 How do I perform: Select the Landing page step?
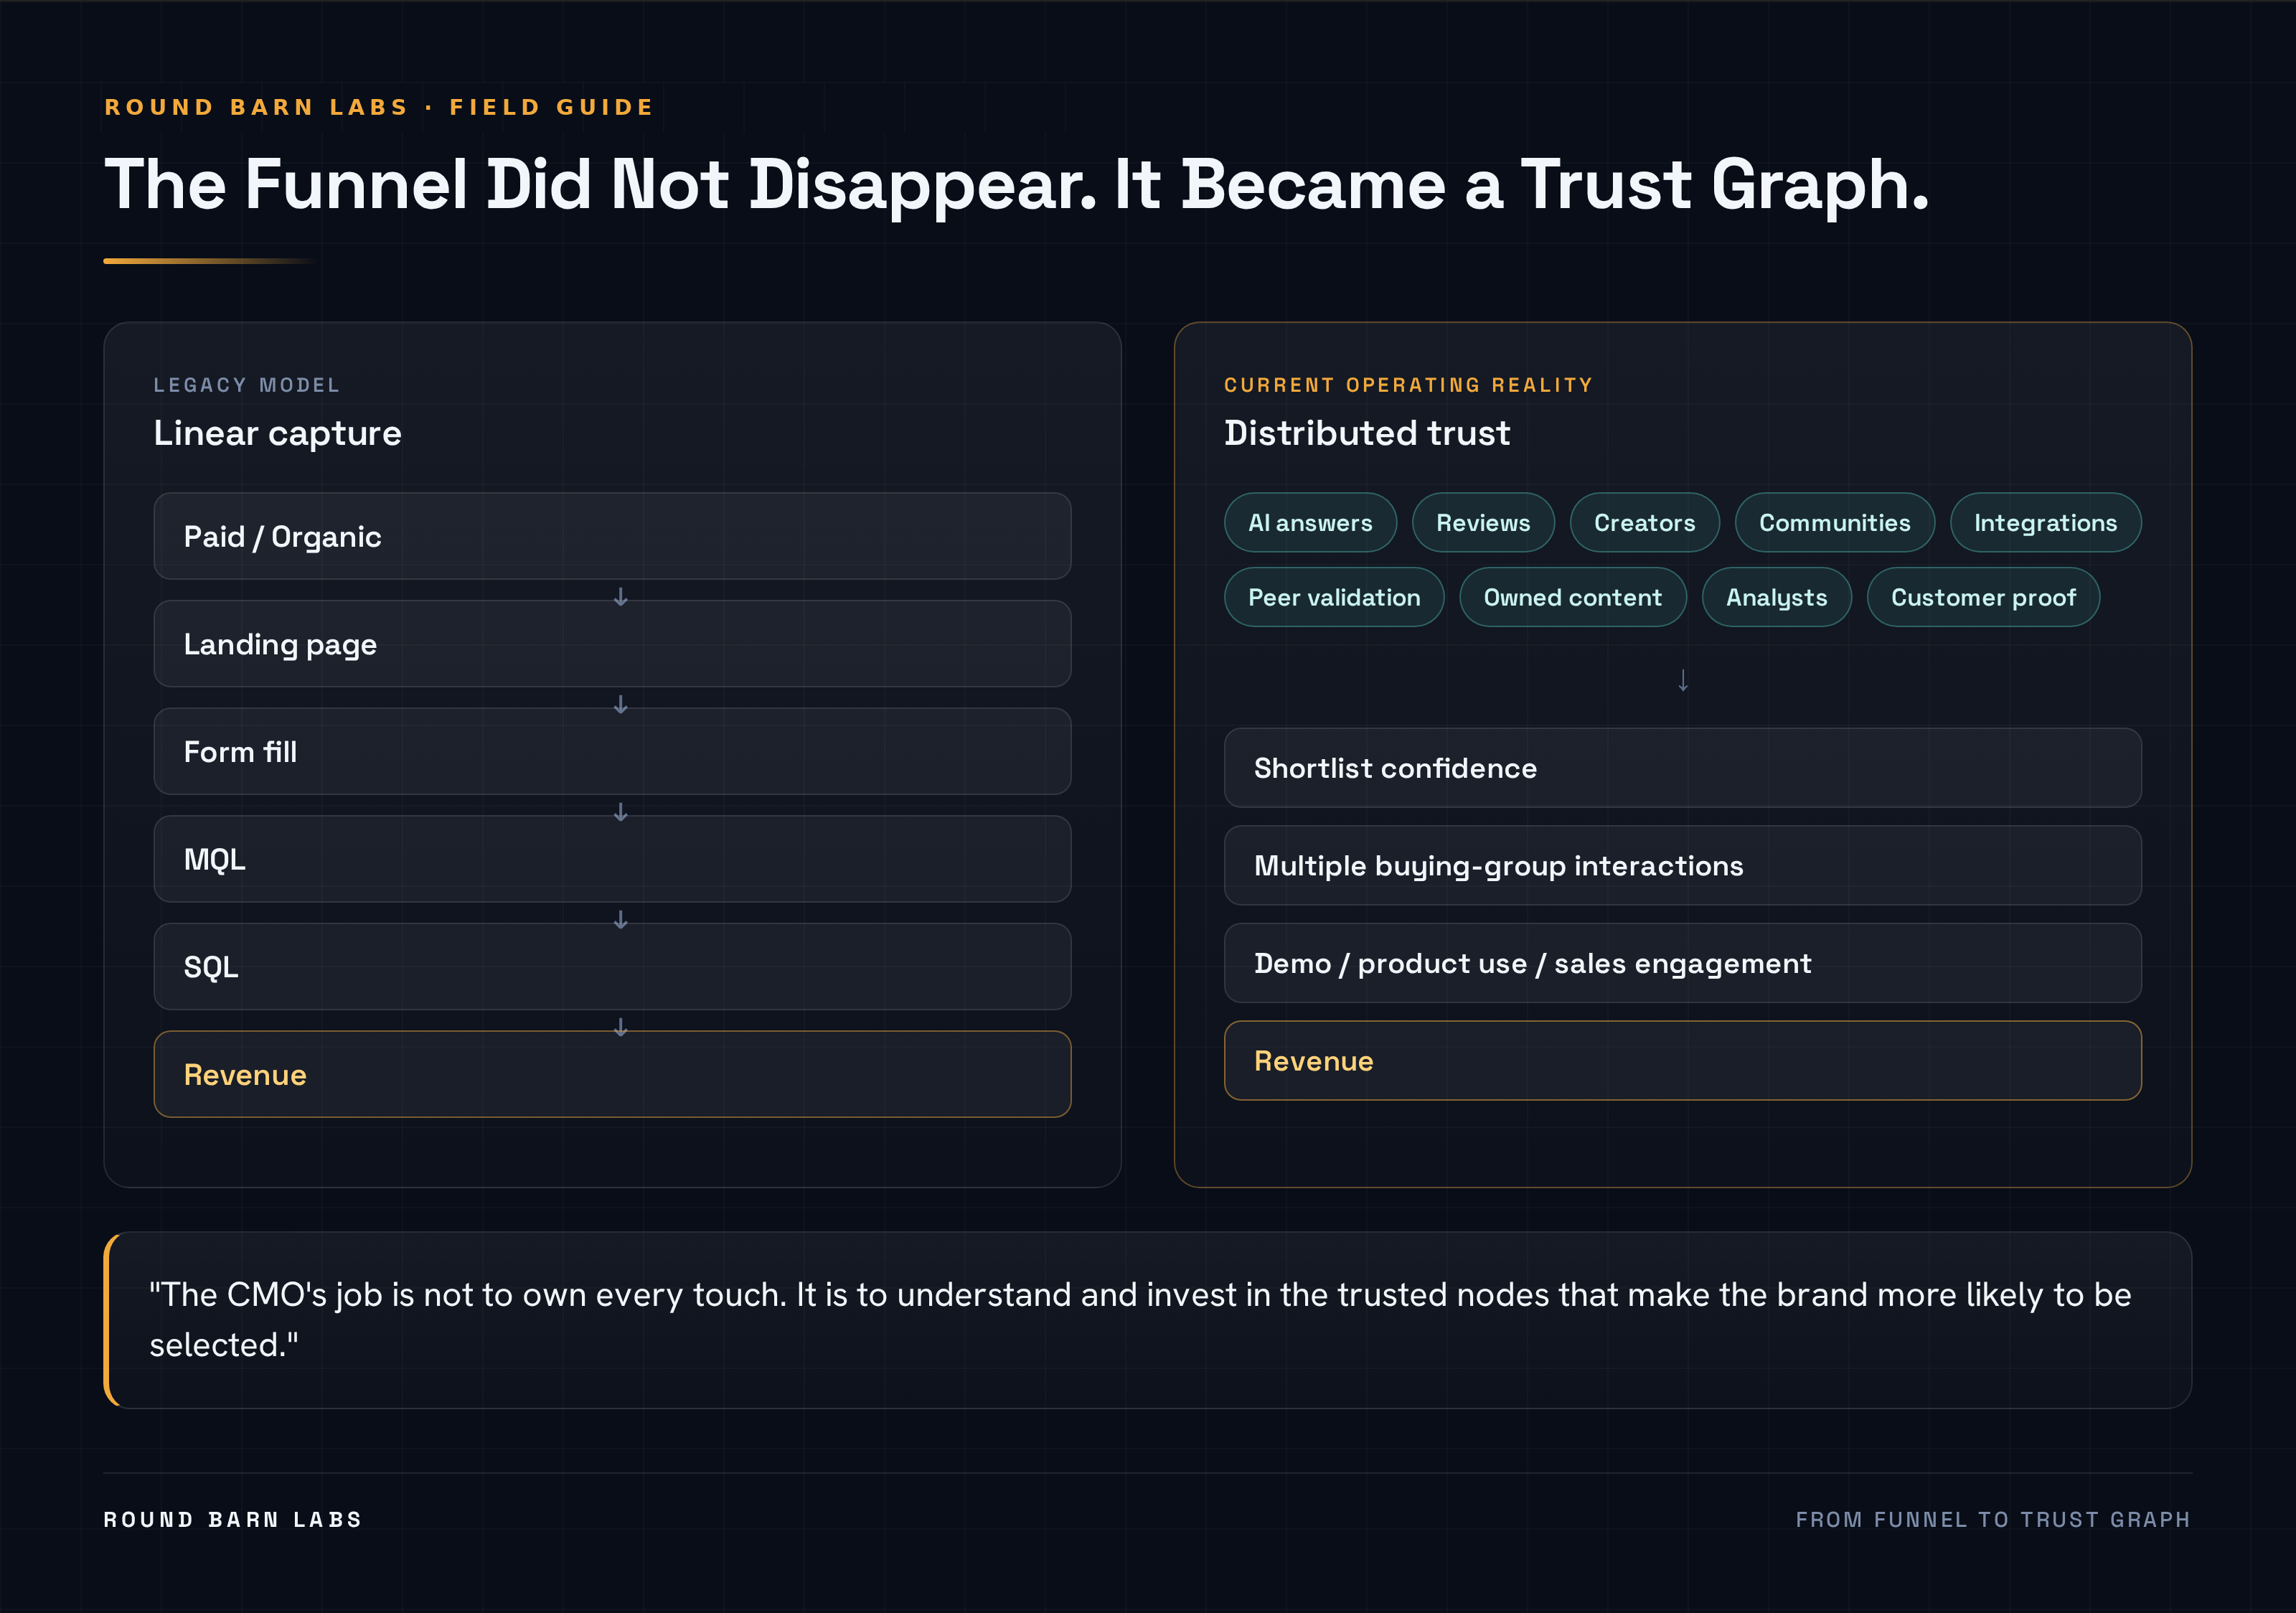click(x=612, y=643)
